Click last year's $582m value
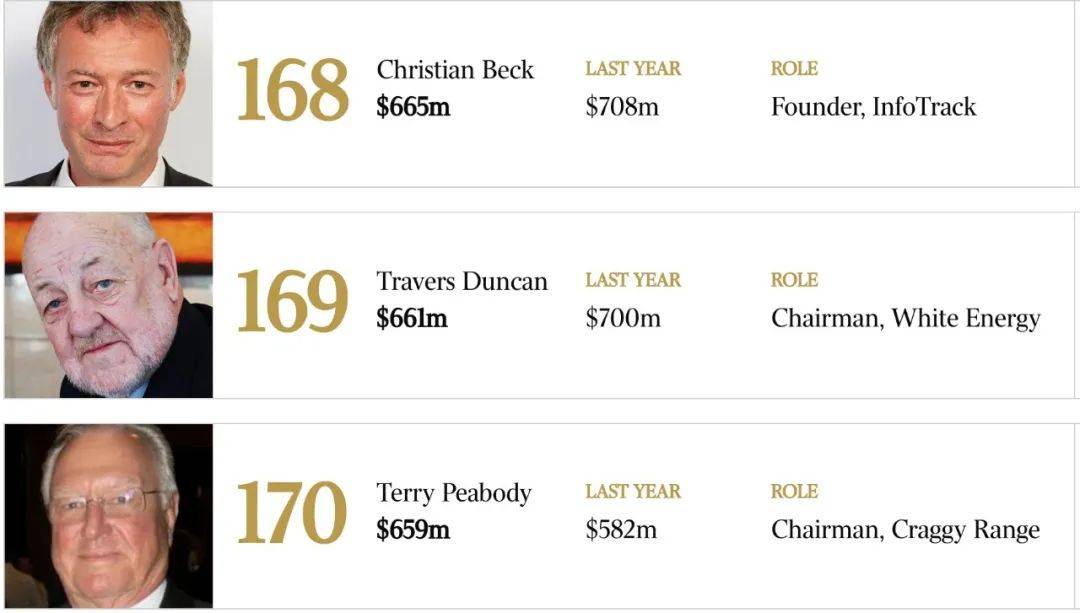Image resolution: width=1080 pixels, height=613 pixels. tap(621, 530)
